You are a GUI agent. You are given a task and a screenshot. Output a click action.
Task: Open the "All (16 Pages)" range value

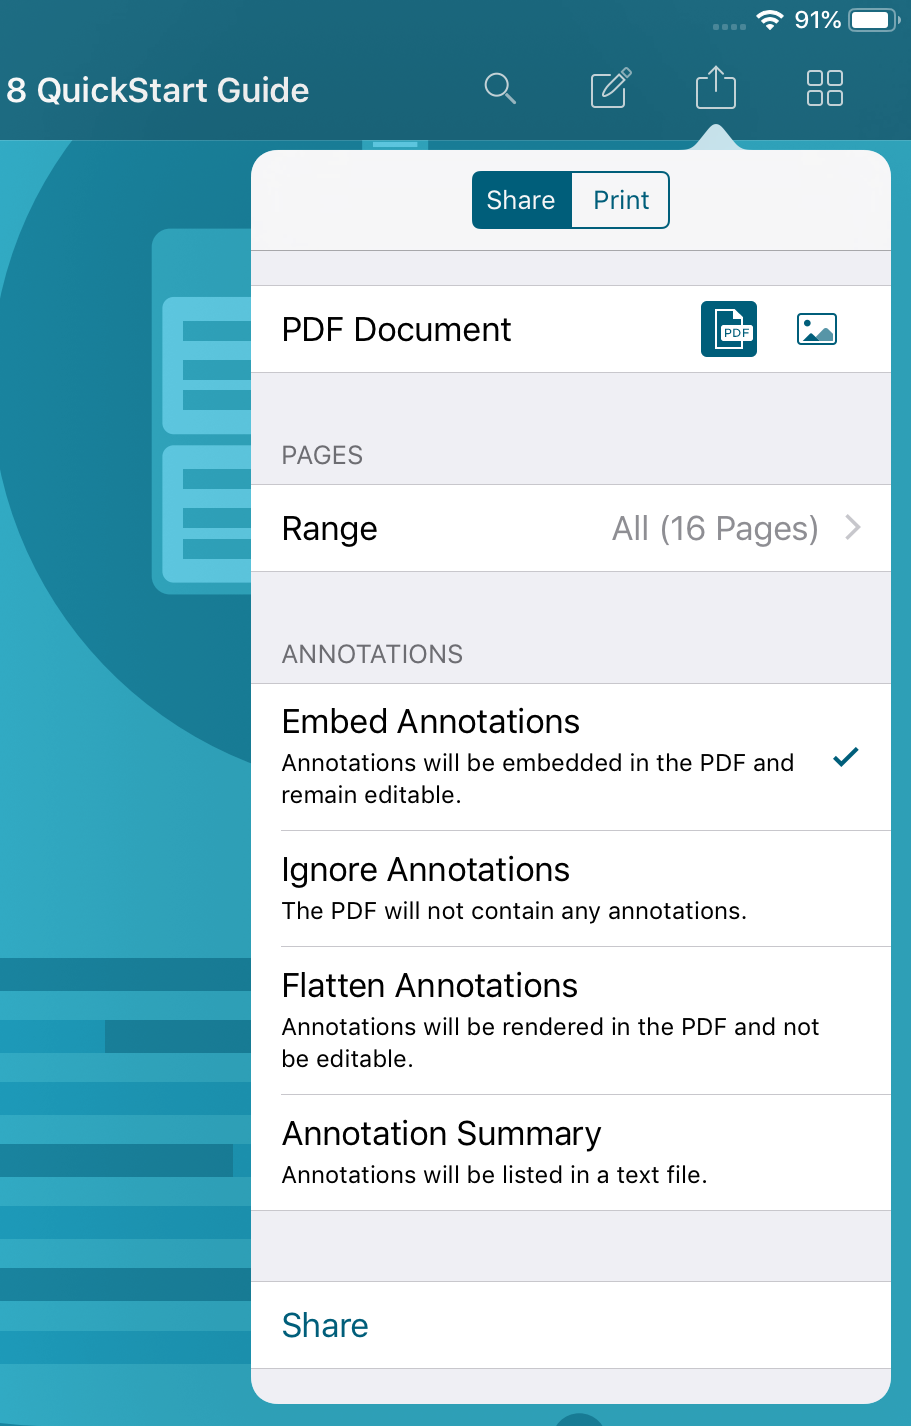click(x=714, y=528)
